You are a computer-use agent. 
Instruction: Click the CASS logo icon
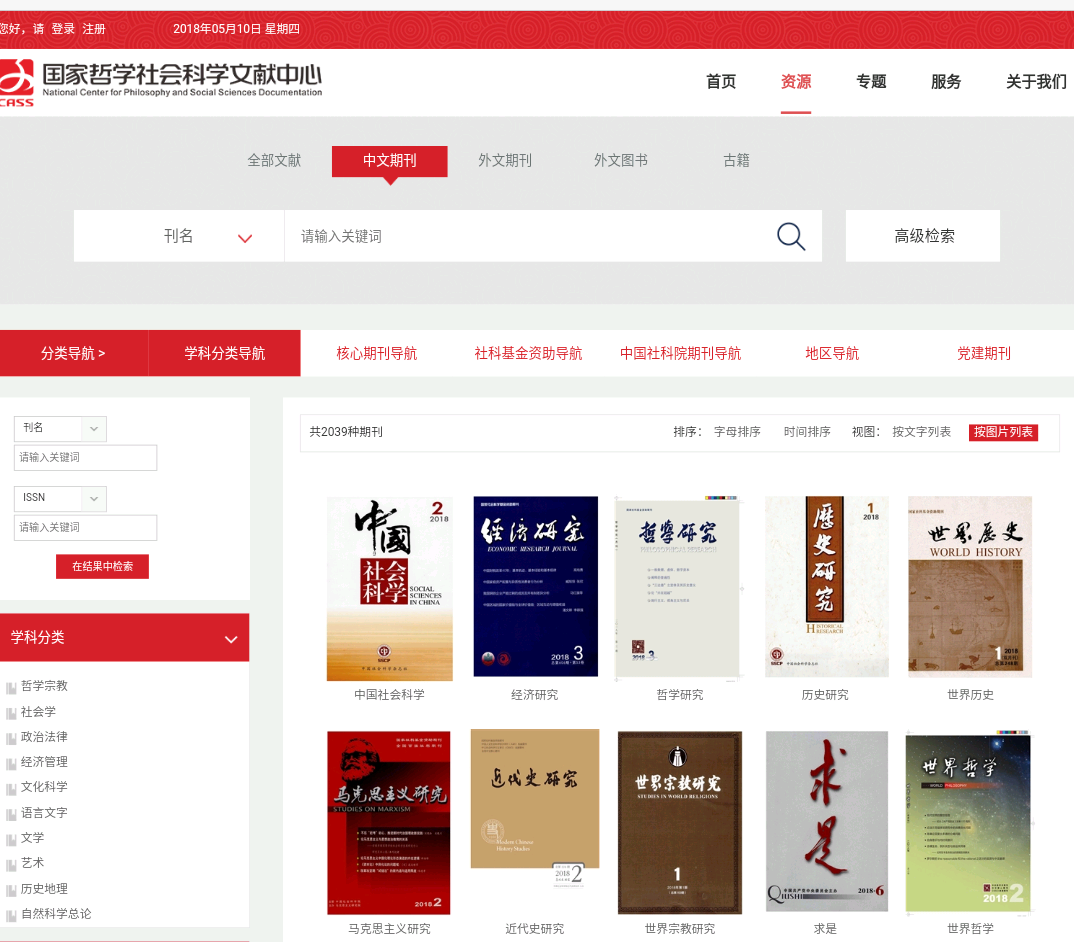[x=16, y=82]
